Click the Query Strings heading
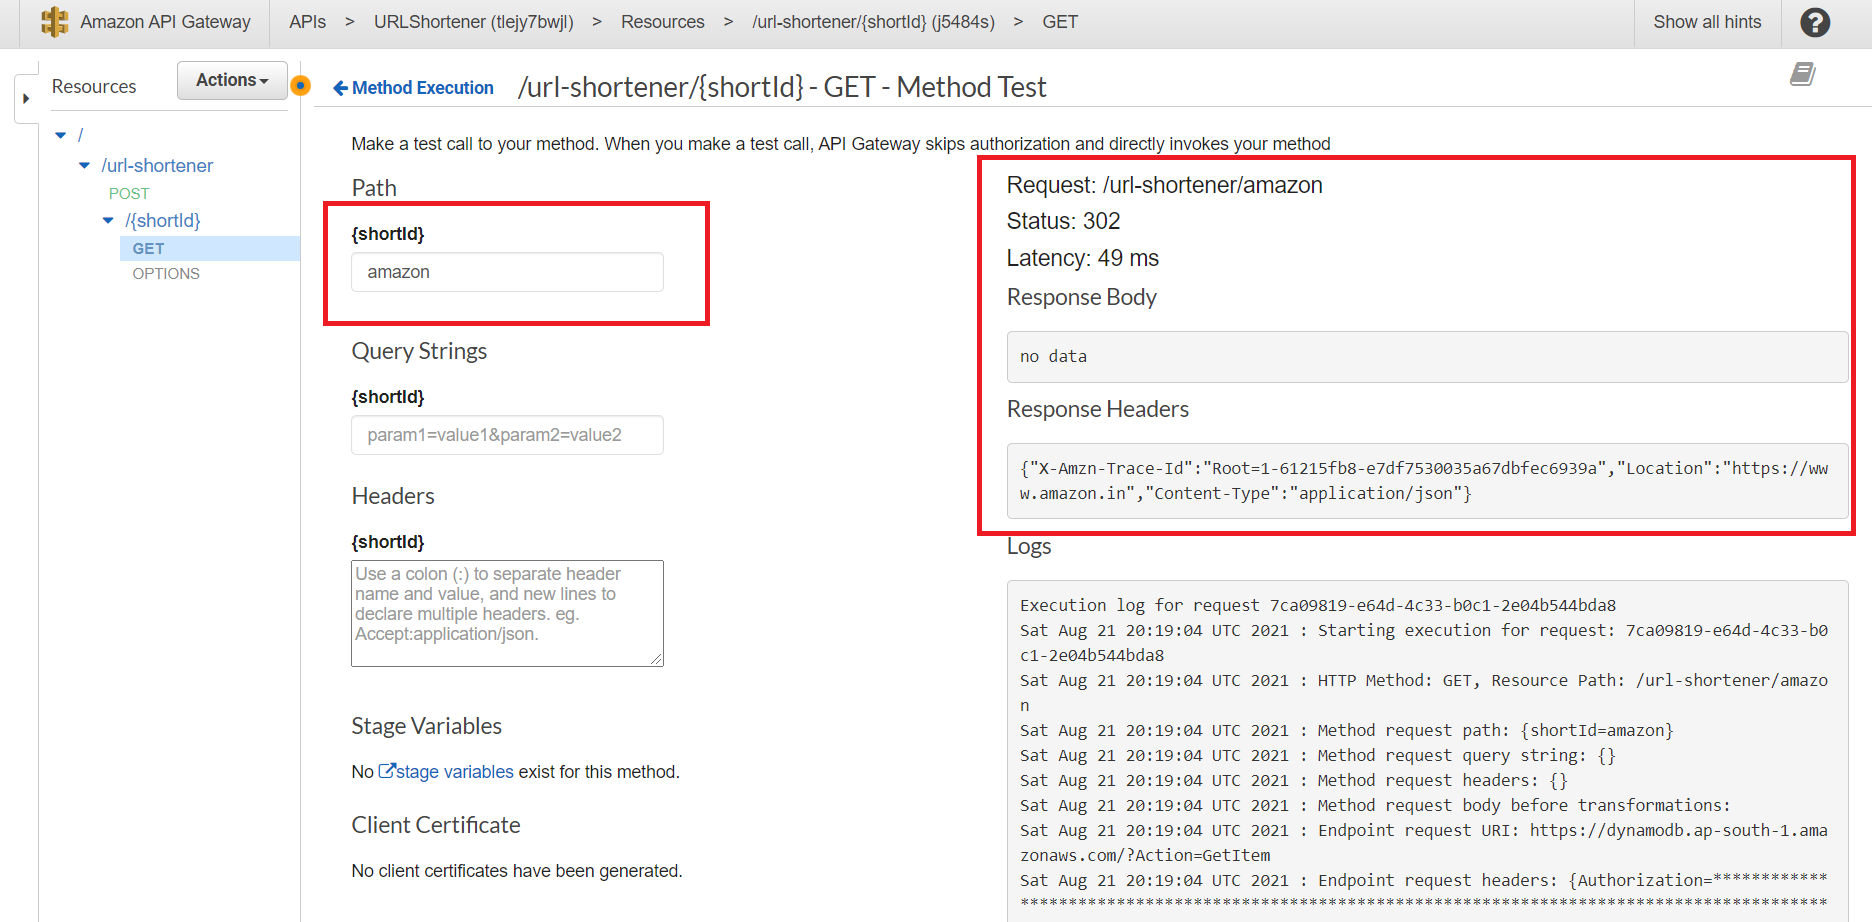The height and width of the screenshot is (922, 1872). 419,351
